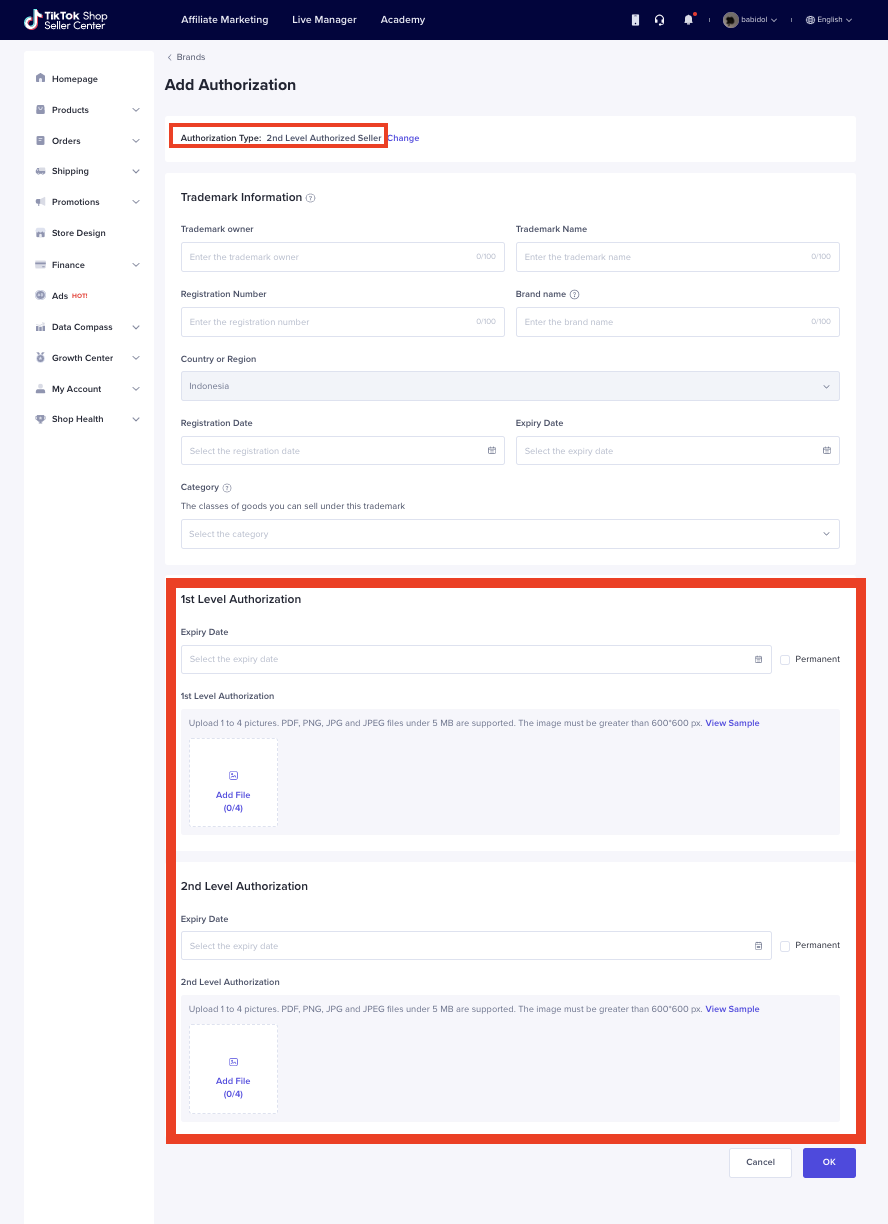Screen dimensions: 888x1224
Task: Click the Category info icon
Action: (227, 488)
